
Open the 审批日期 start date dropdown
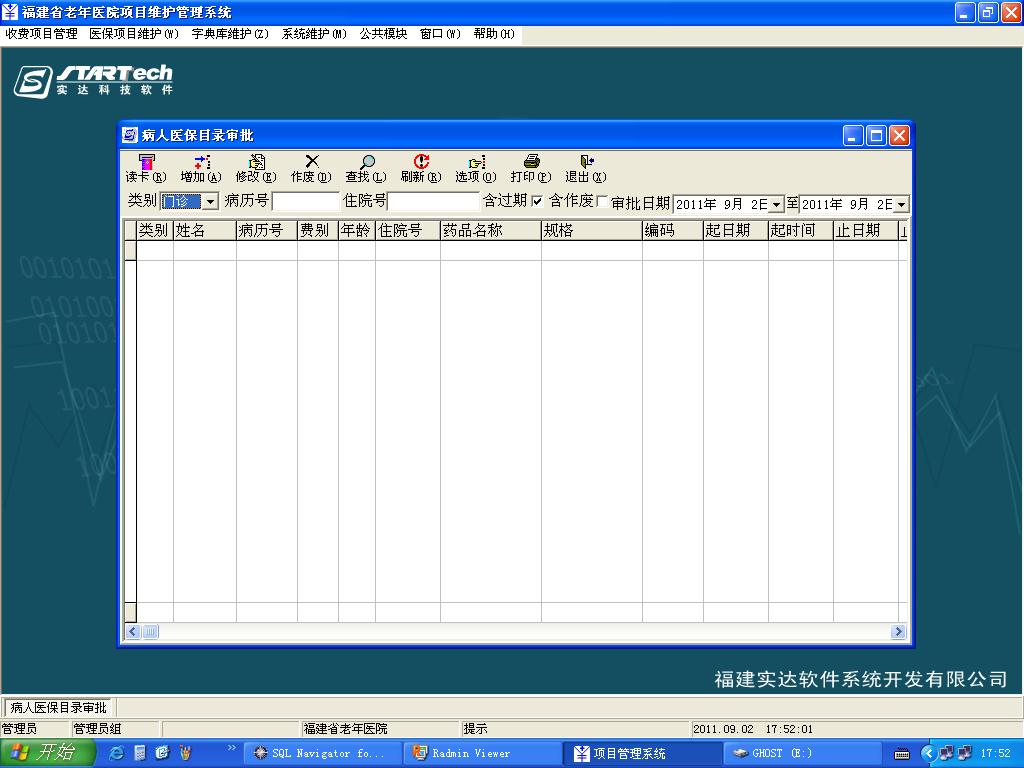[776, 204]
